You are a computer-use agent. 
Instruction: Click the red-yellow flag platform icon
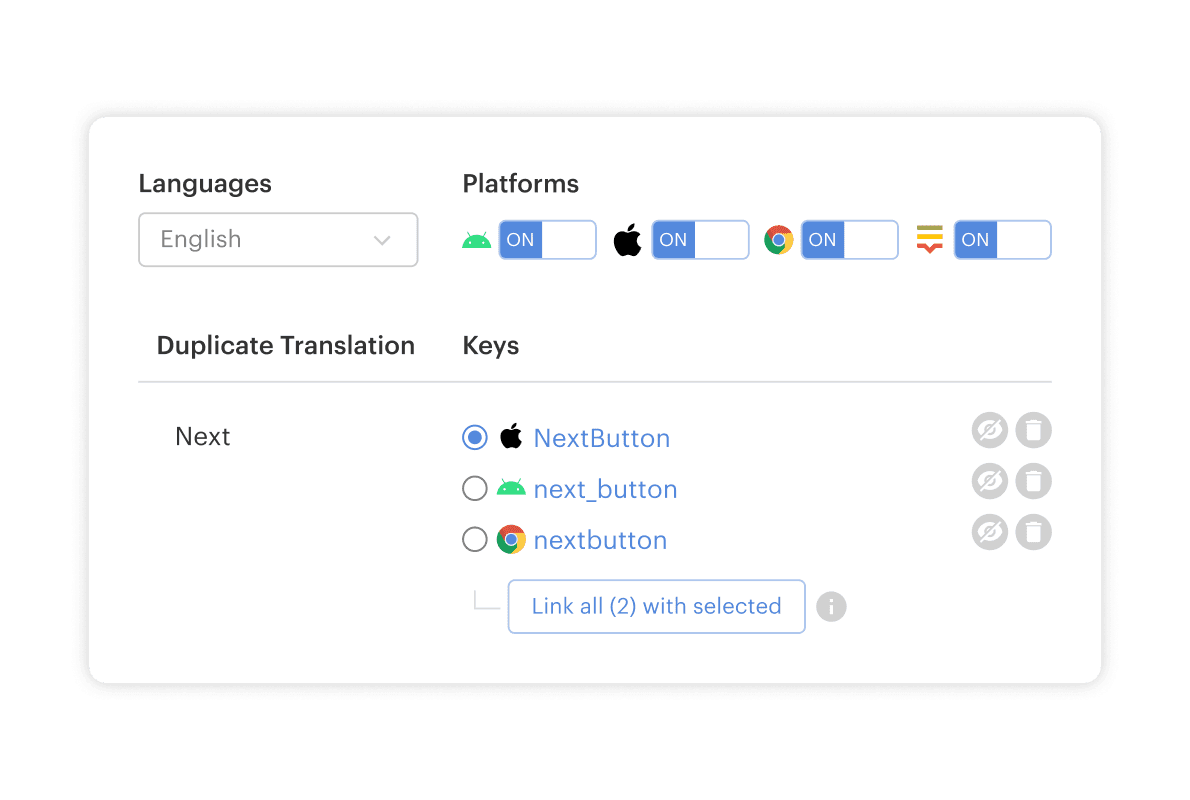(930, 240)
